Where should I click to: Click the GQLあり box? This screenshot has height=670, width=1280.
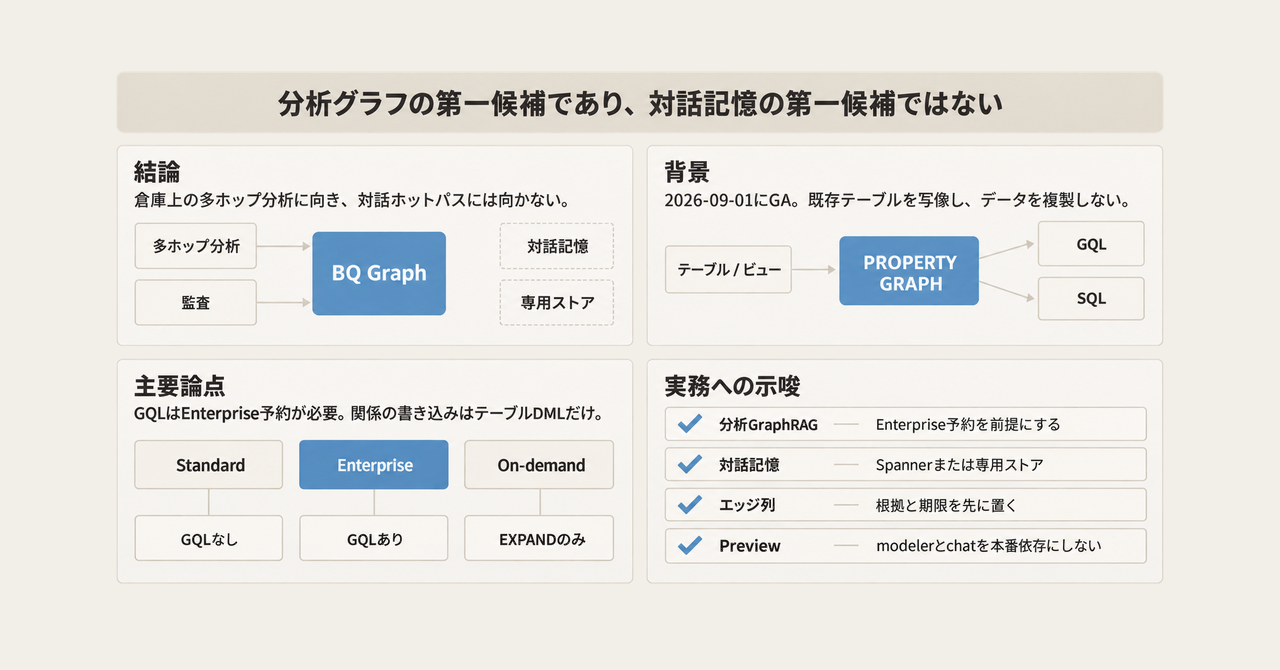coord(374,539)
